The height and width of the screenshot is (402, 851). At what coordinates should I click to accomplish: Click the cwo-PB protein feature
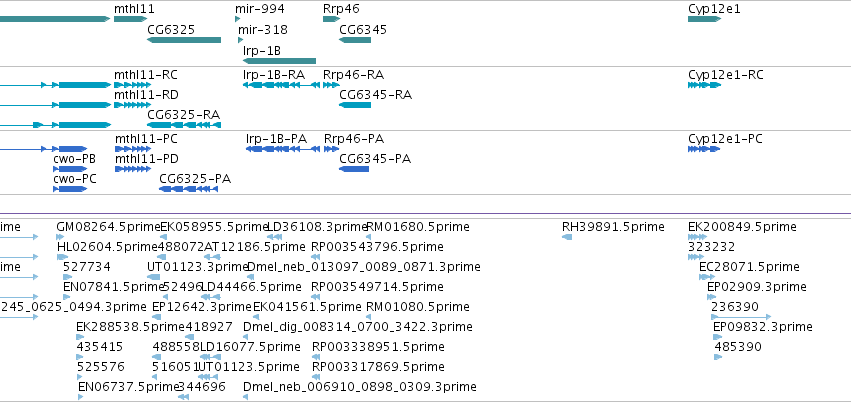point(70,169)
